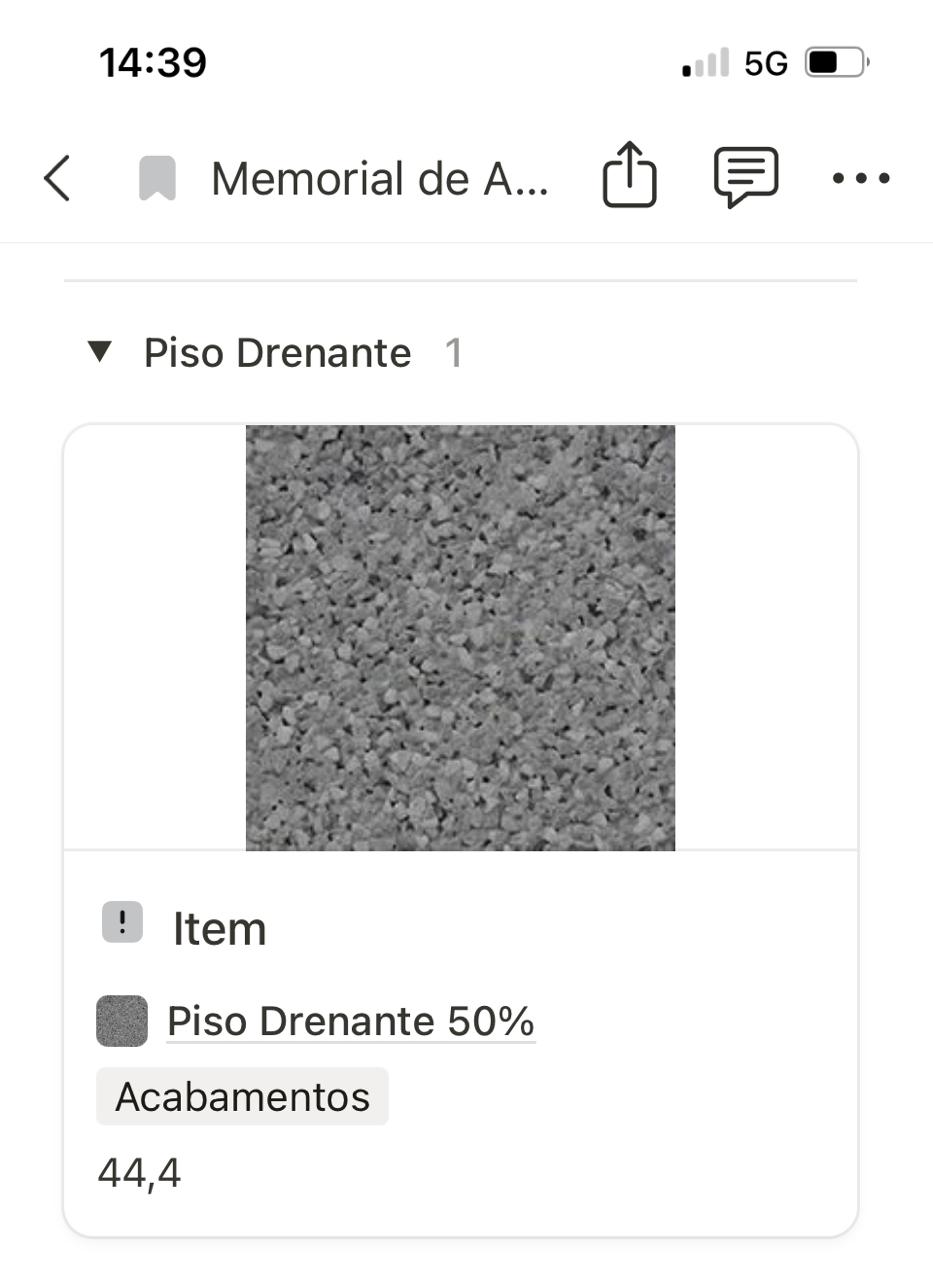Image resolution: width=933 pixels, height=1280 pixels.
Task: Open the Item card title
Action: (x=220, y=929)
